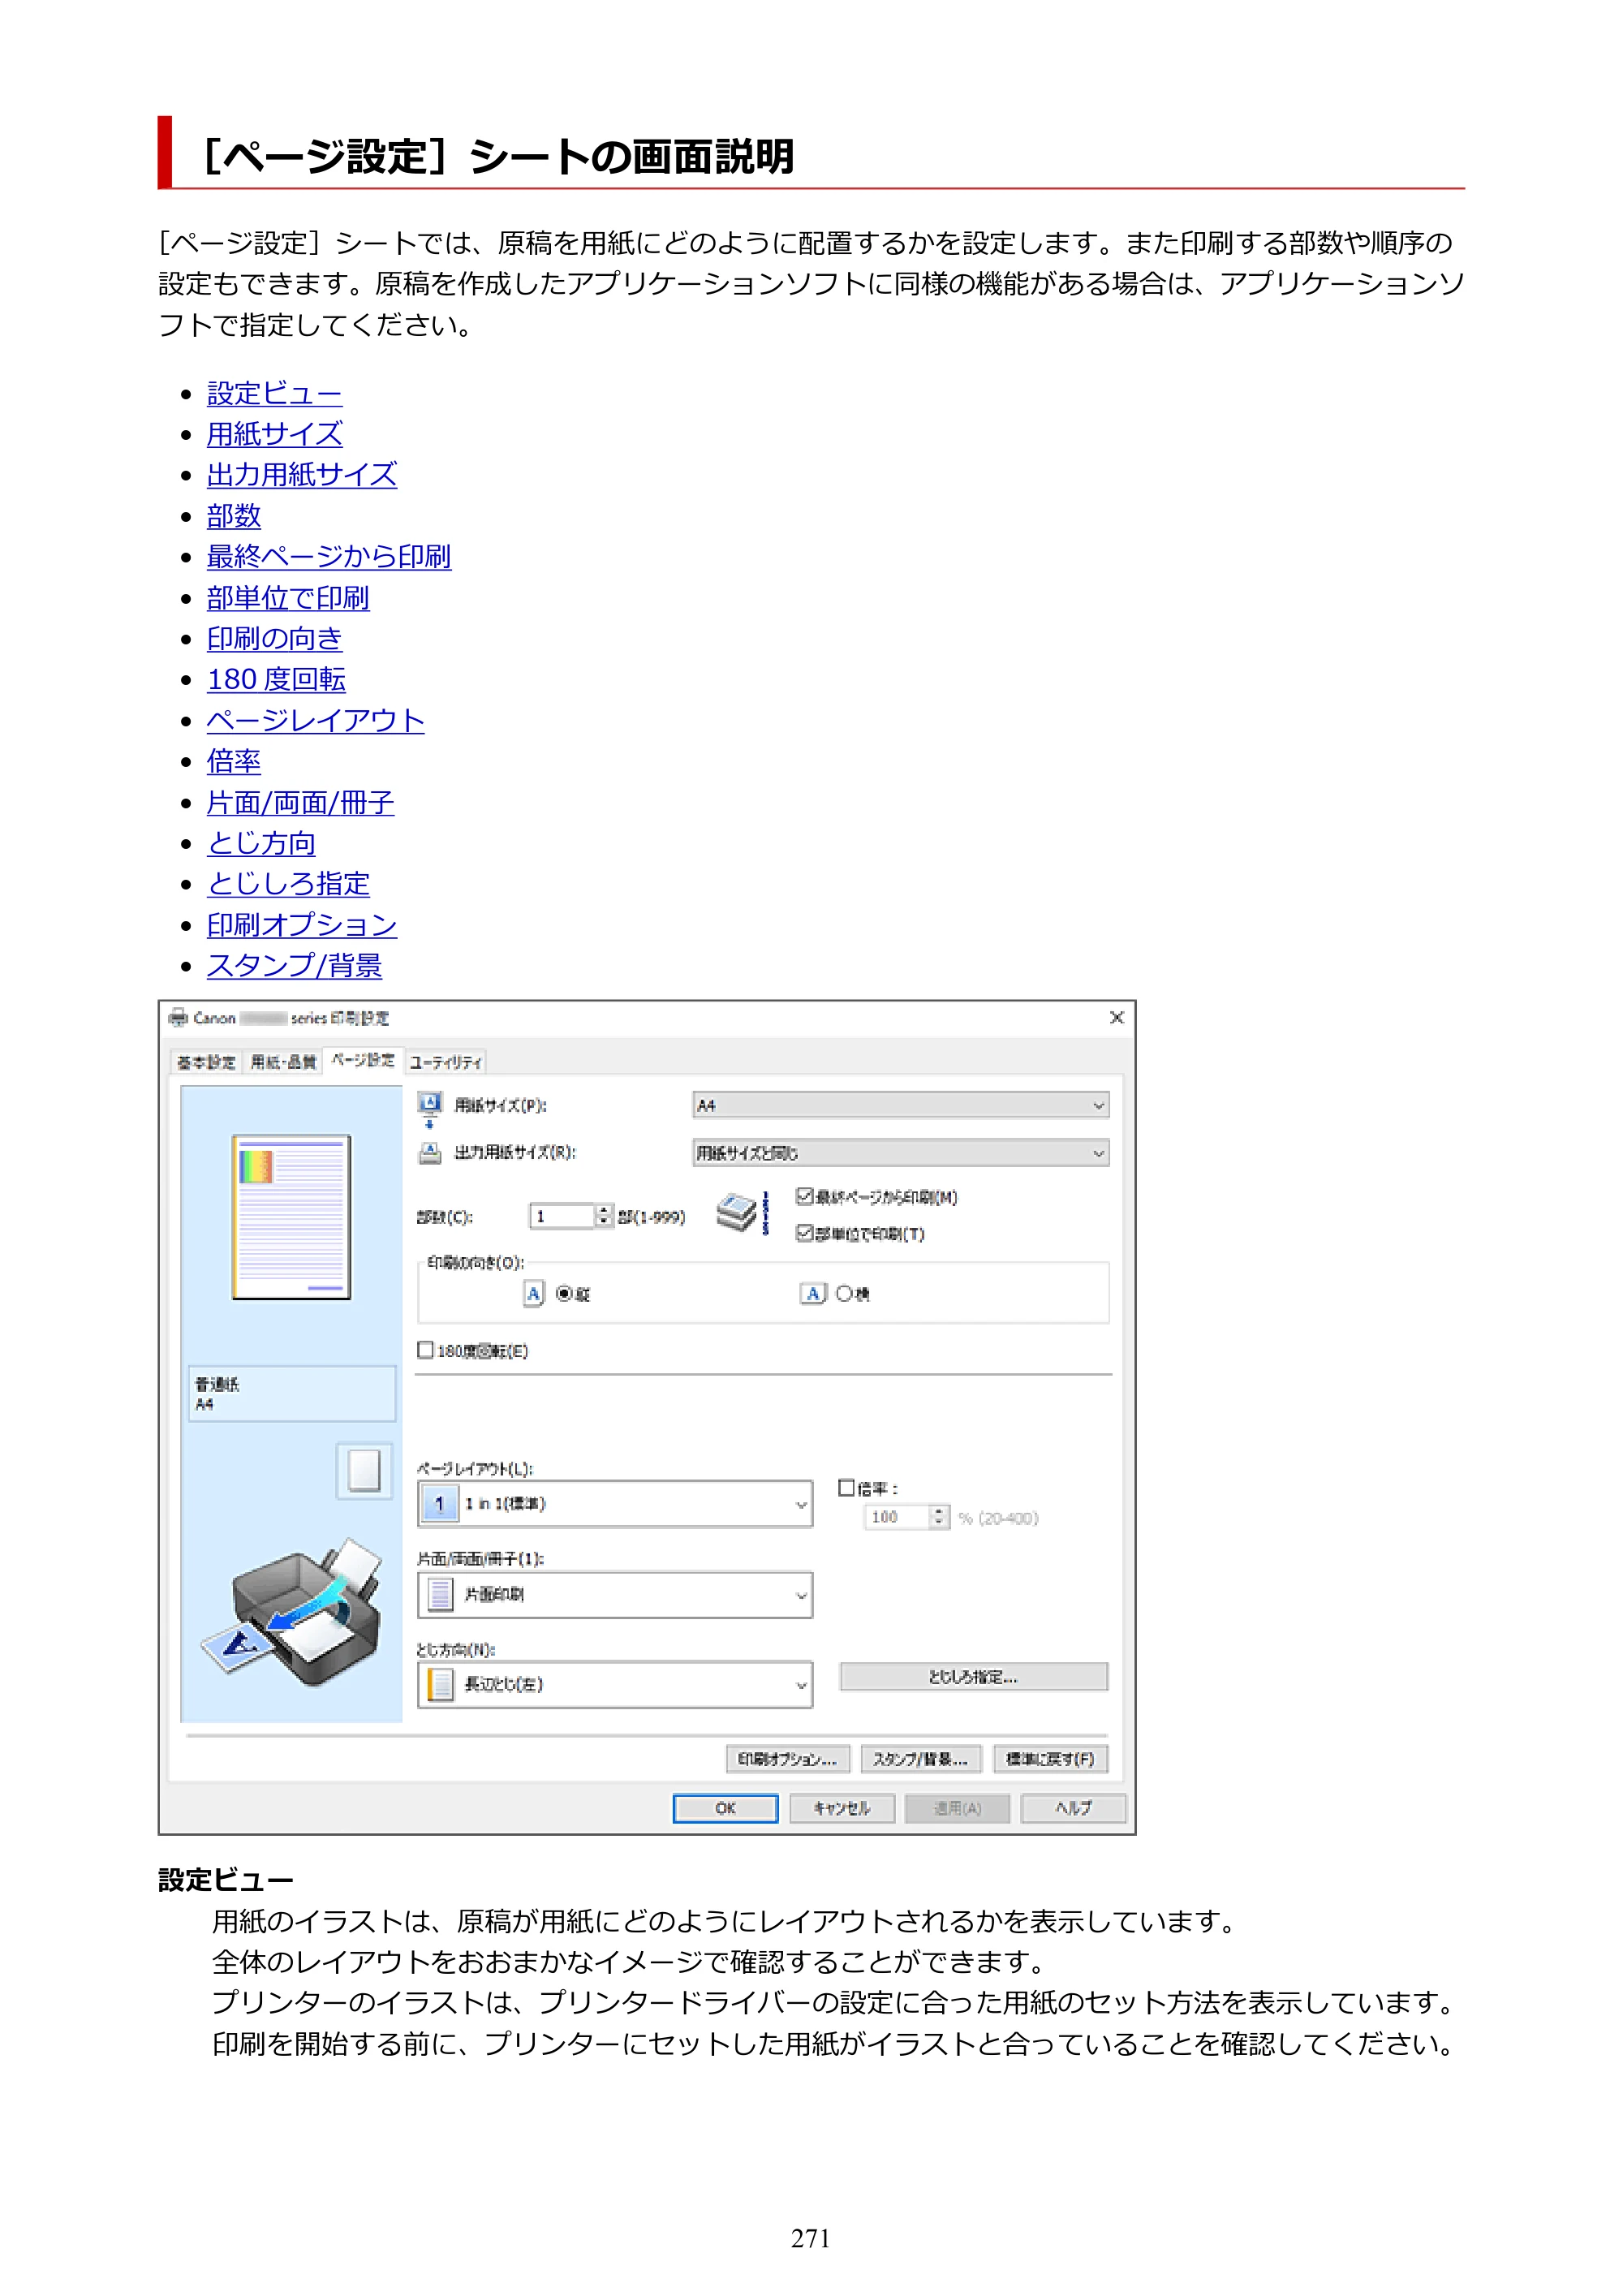The image size is (1623, 2296).
Task: Open 設定ビュー link
Action: point(274,394)
